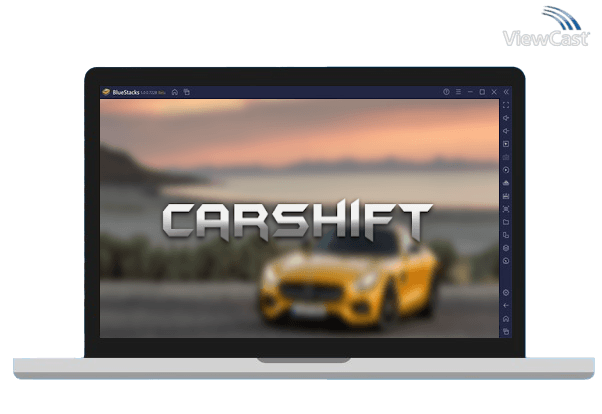Go to Android home via sidebar bottom
The image size is (602, 414).
coord(506,319)
